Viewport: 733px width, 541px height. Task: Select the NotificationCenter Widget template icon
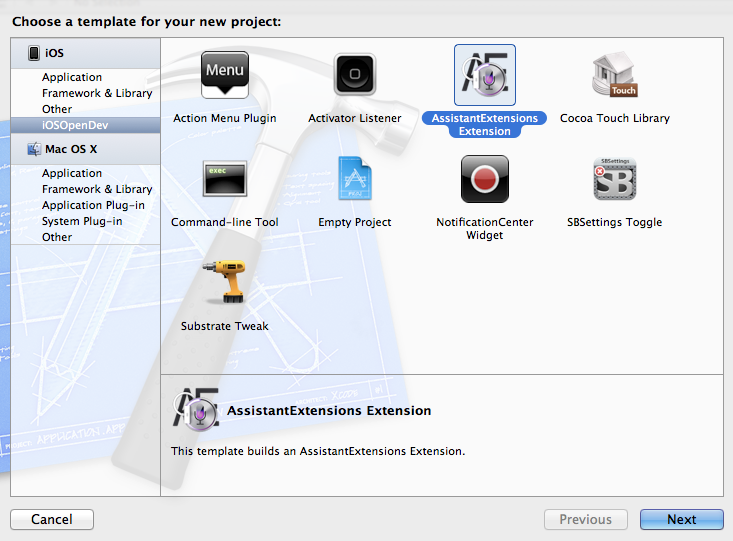(x=484, y=179)
